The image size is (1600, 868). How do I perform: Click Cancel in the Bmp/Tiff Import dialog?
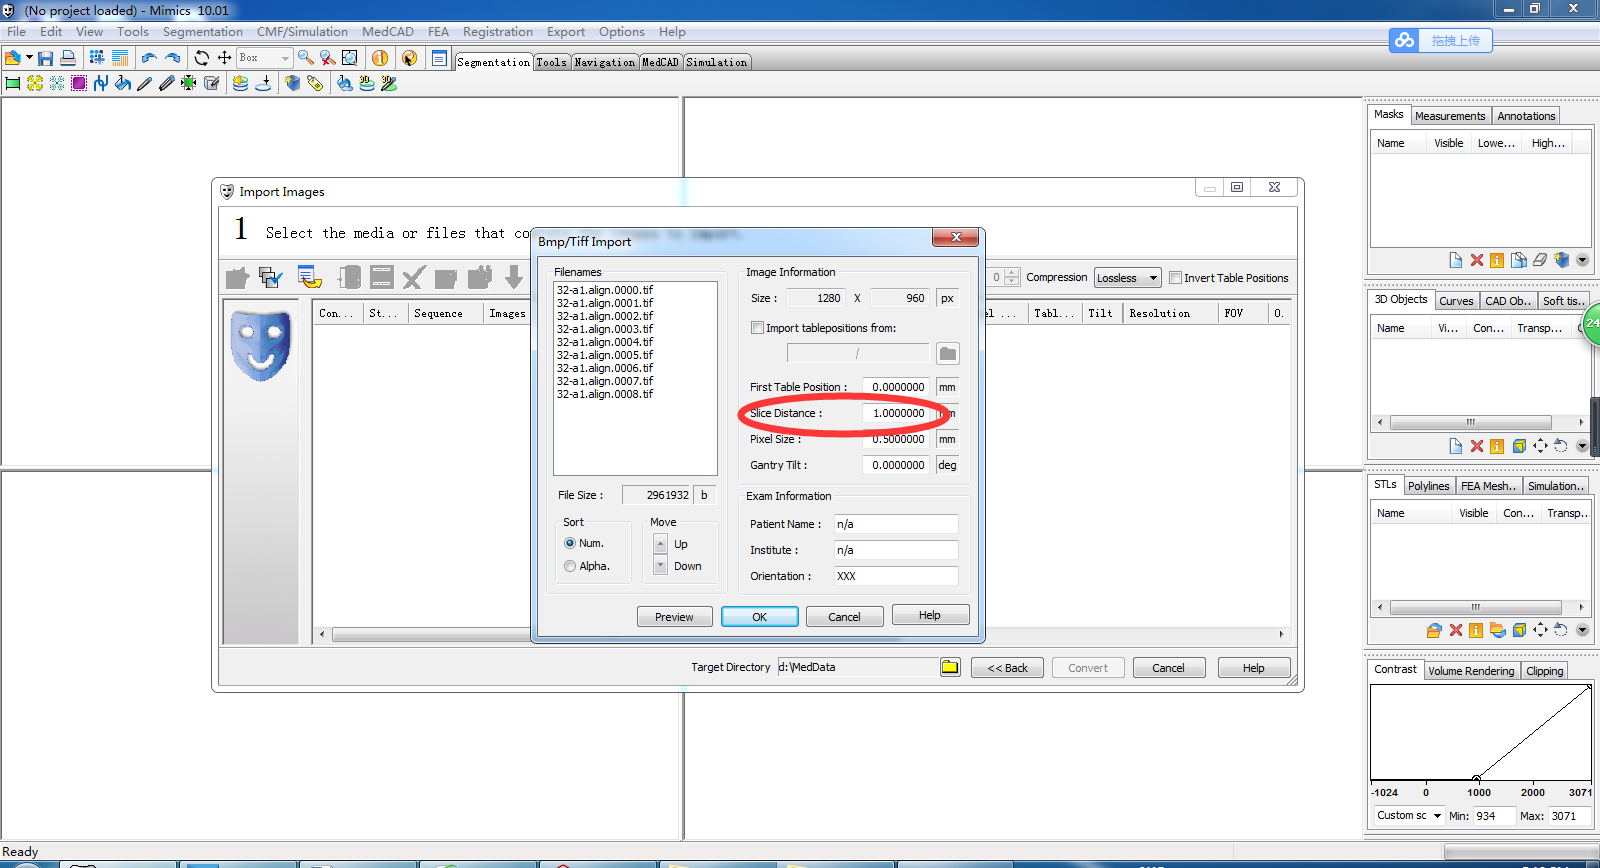pyautogui.click(x=844, y=617)
